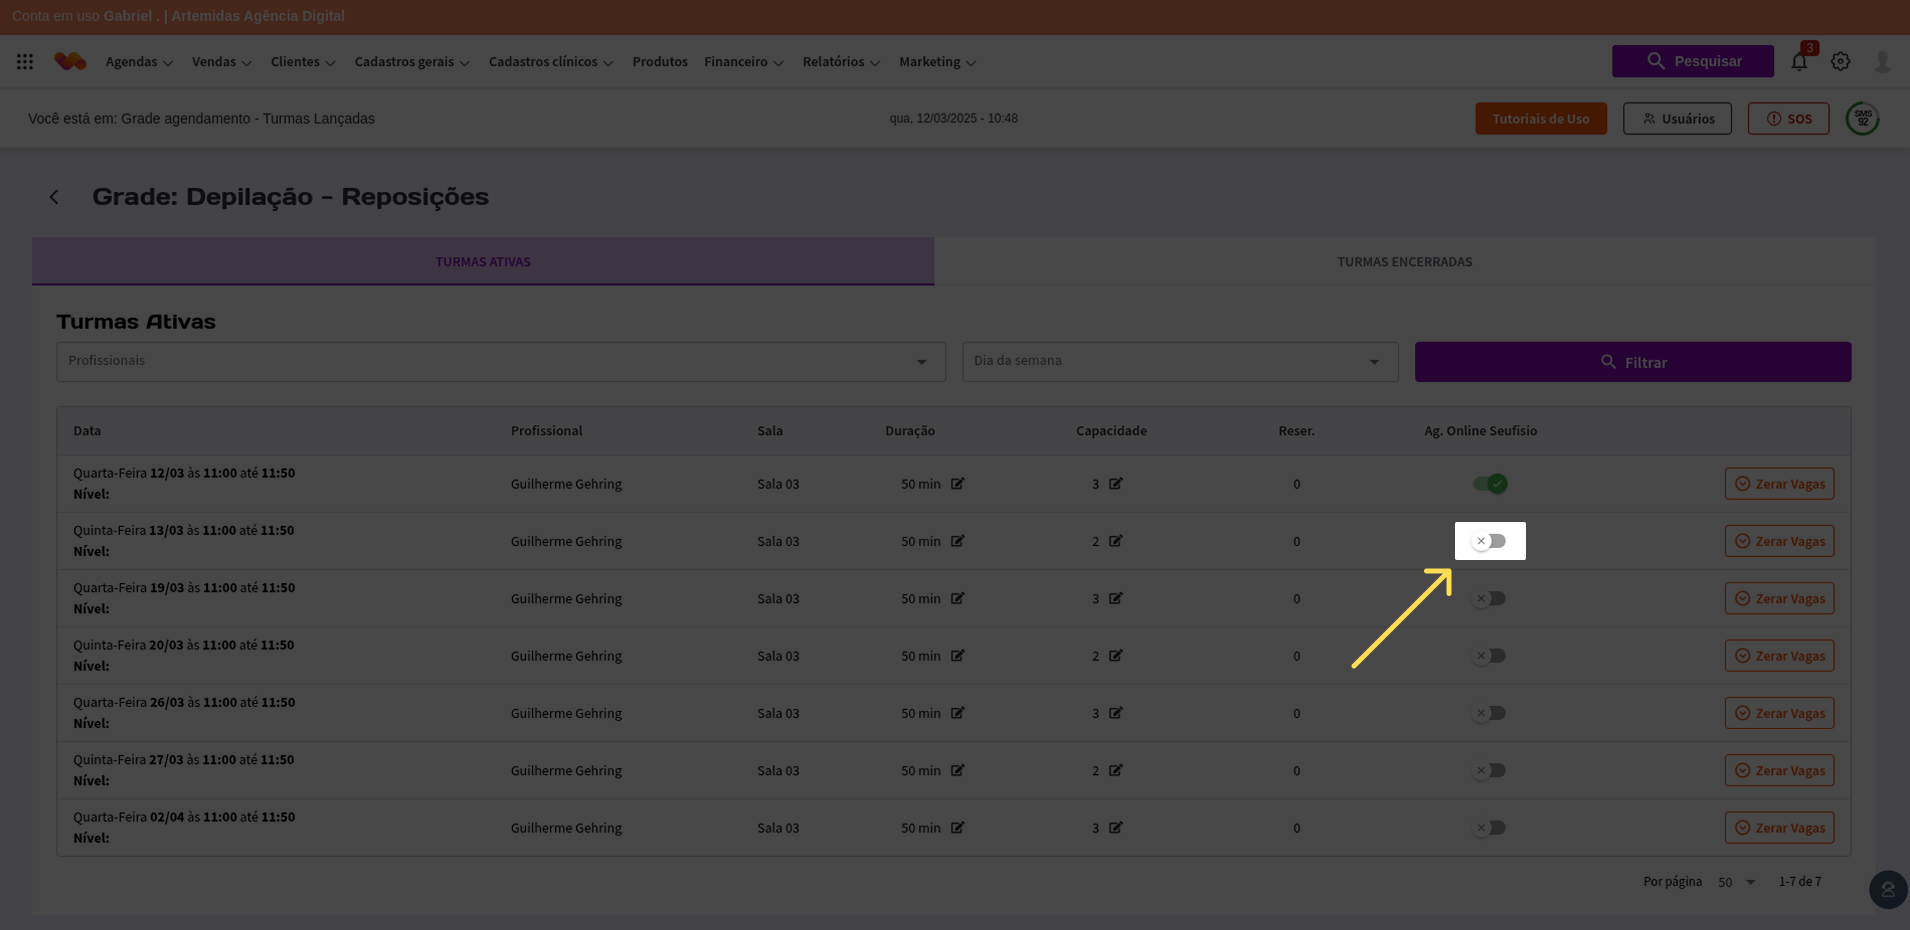
Task: Open the support chat bubble icon
Action: (1888, 890)
